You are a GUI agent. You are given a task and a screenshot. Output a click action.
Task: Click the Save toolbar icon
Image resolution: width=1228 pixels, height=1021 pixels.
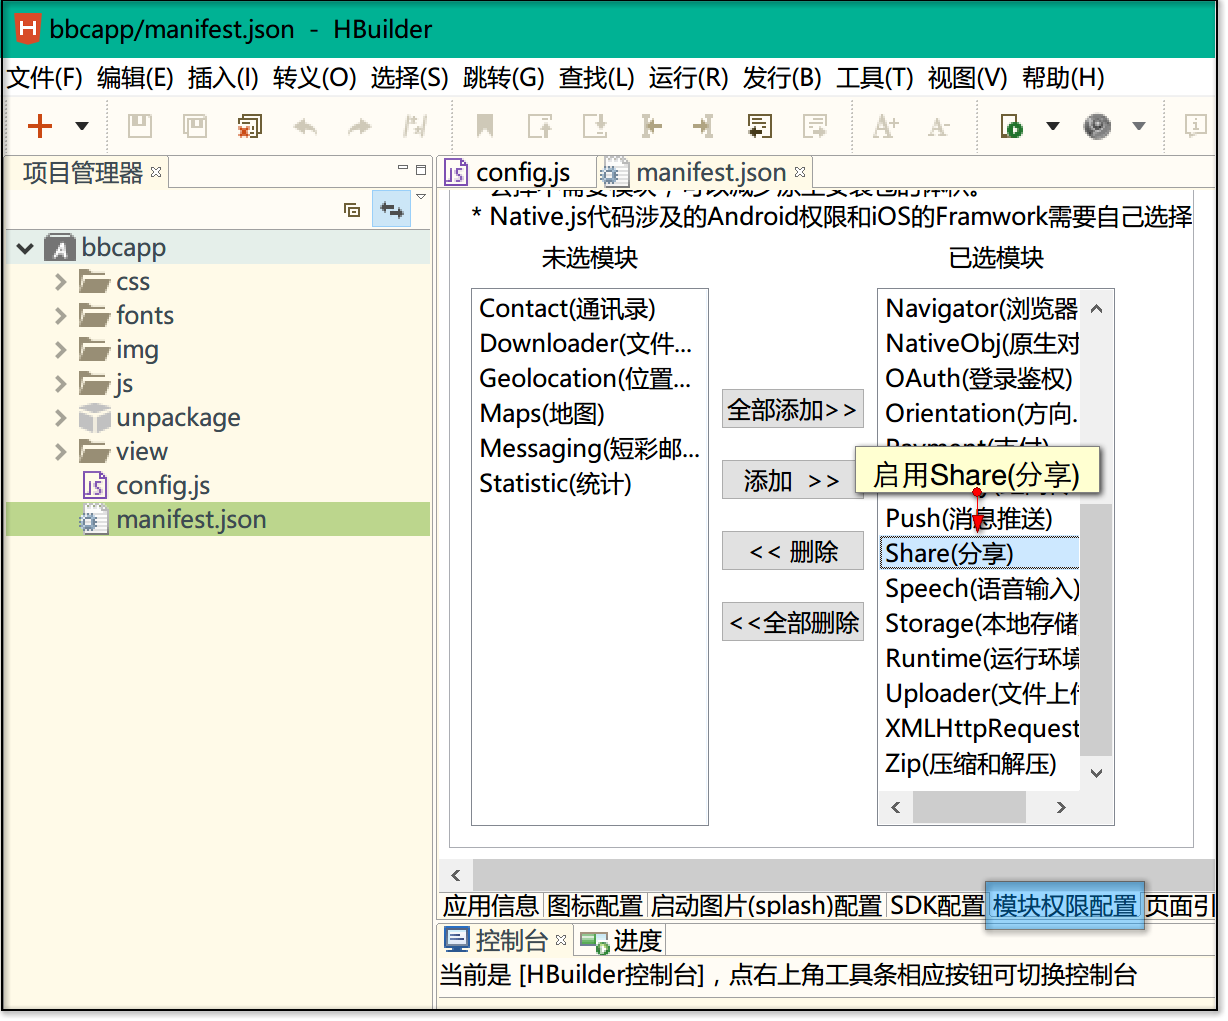(140, 126)
